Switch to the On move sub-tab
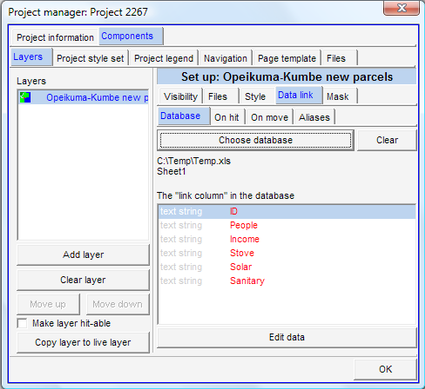The image size is (425, 389). pyautogui.click(x=270, y=117)
